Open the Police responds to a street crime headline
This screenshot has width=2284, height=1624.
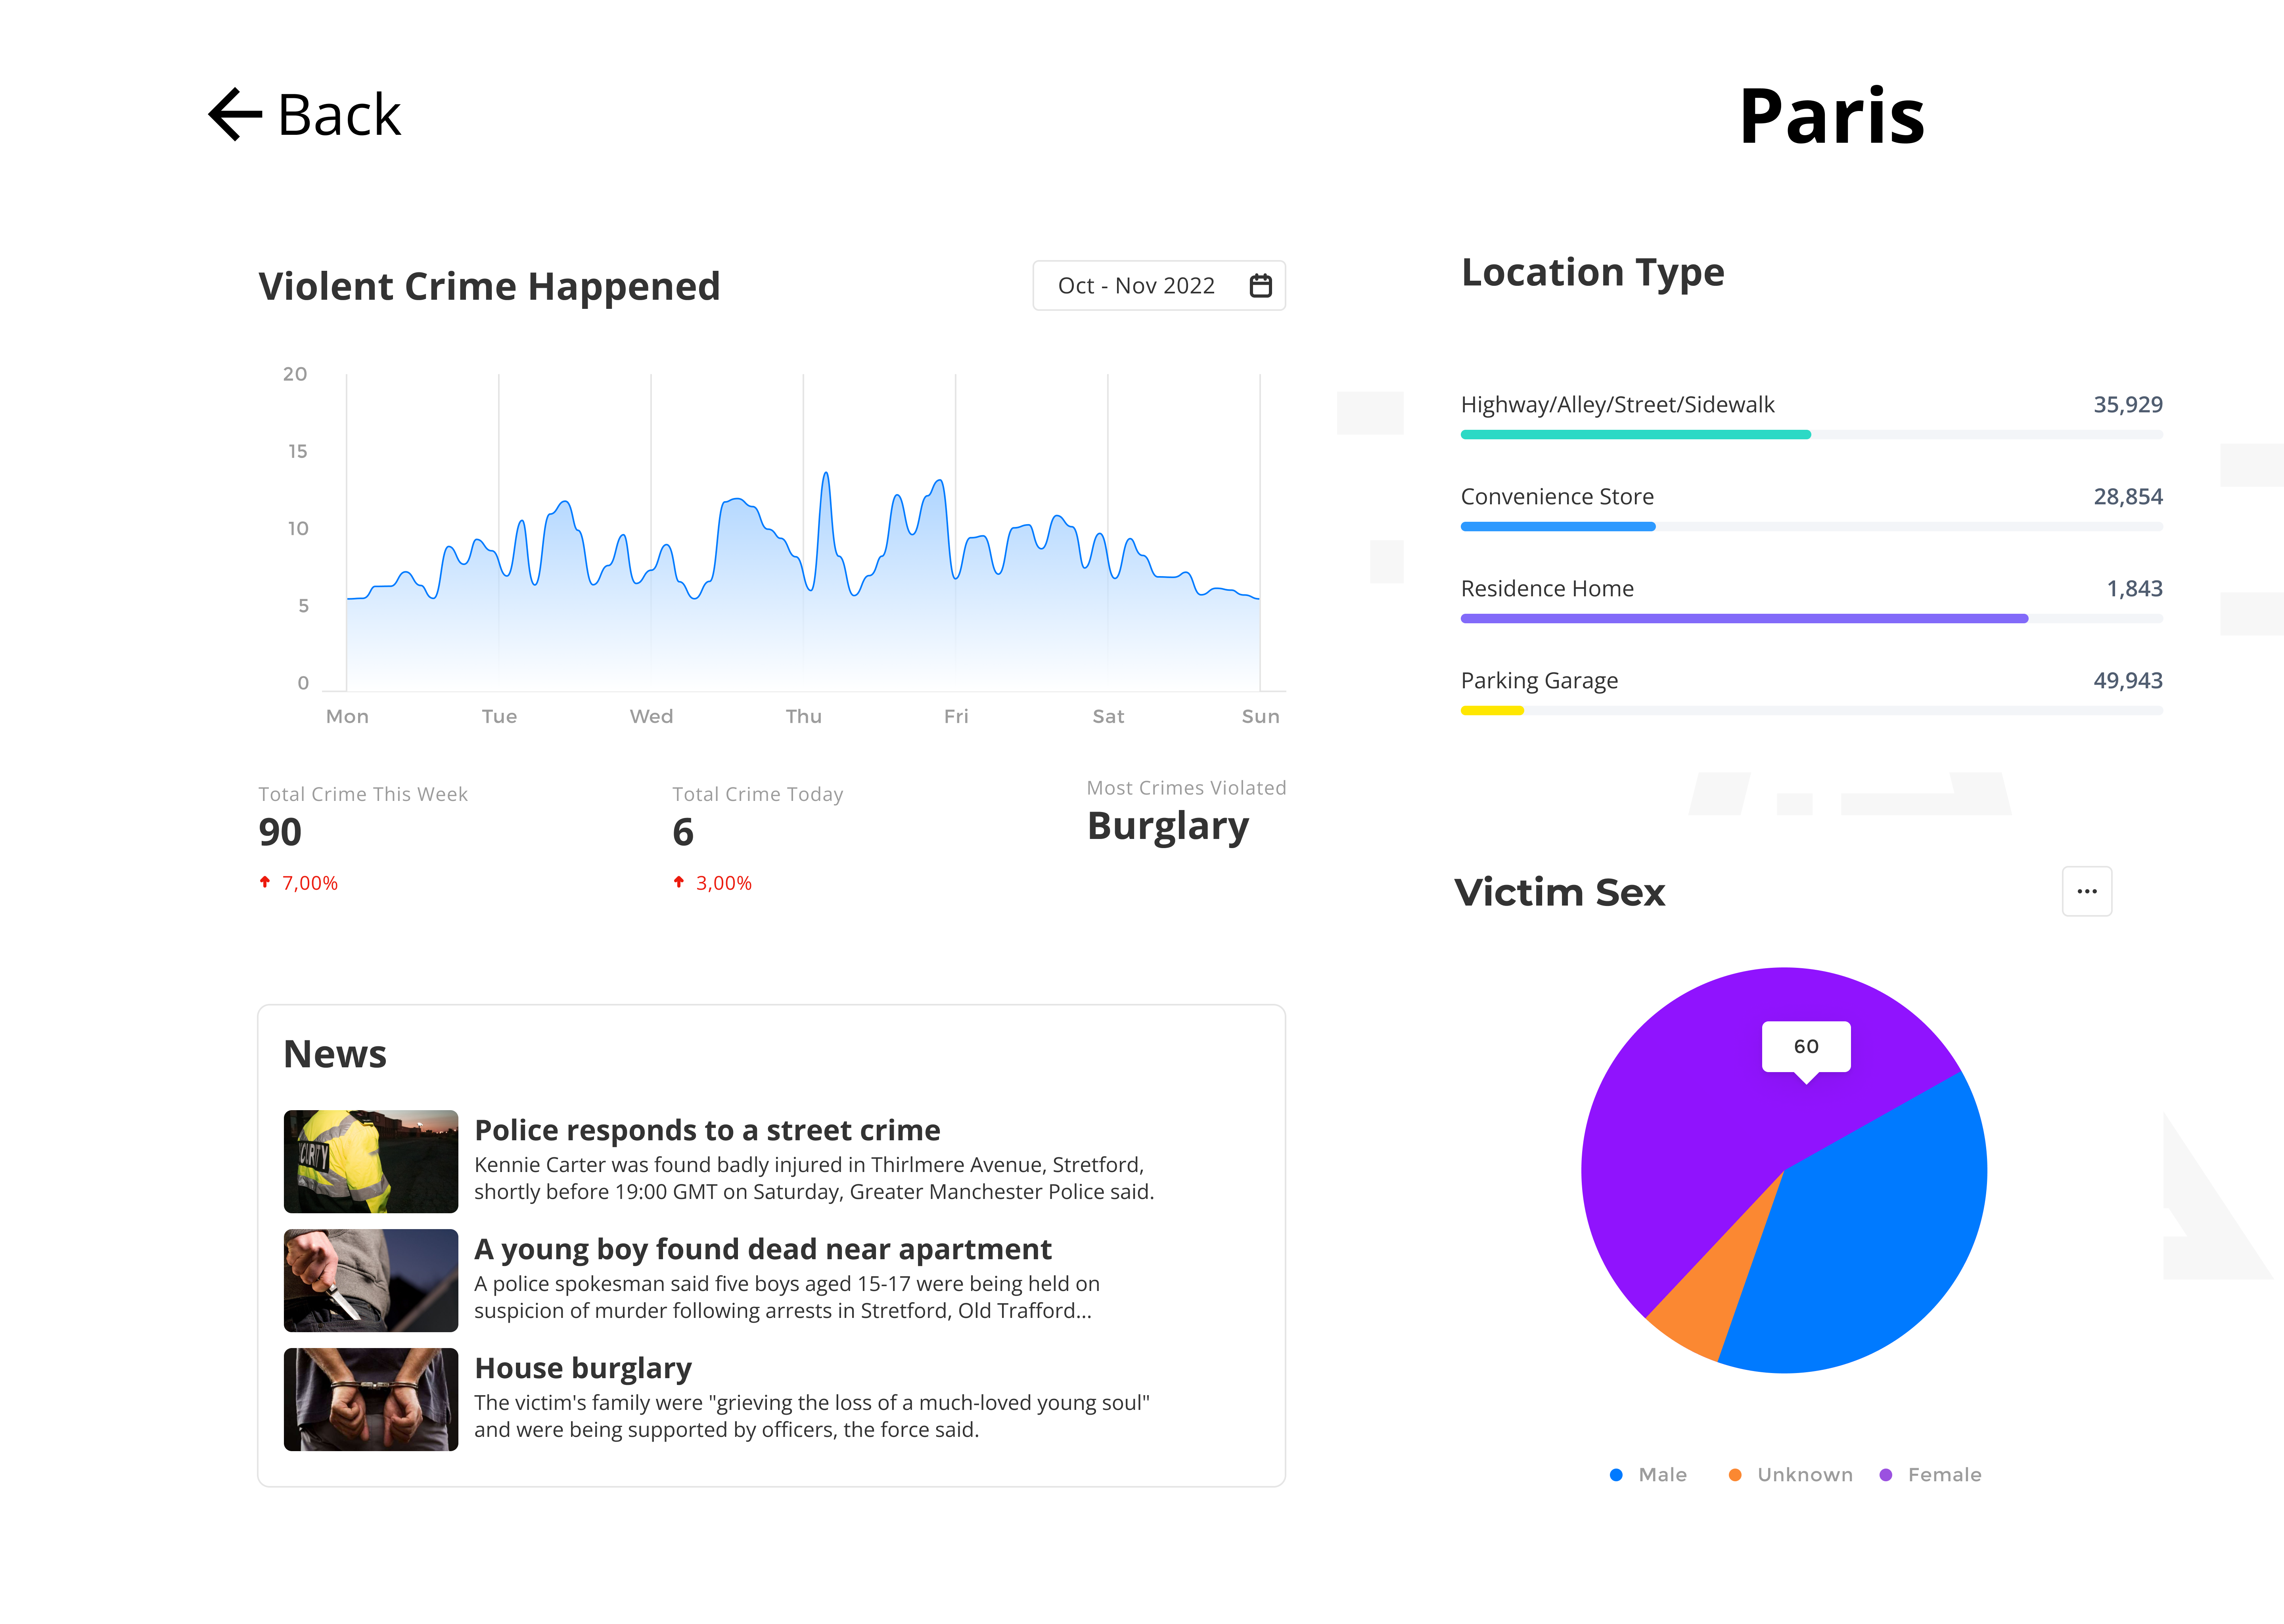(707, 1130)
